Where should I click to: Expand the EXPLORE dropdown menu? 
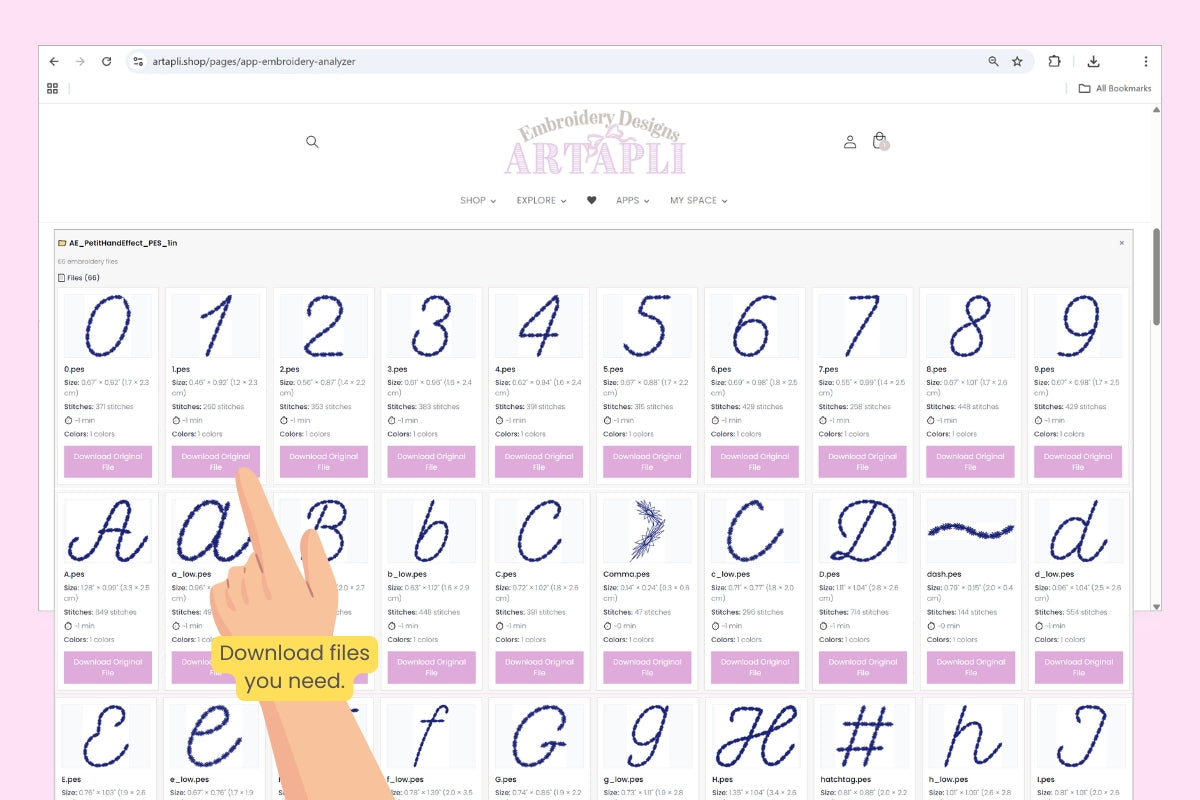tap(541, 200)
